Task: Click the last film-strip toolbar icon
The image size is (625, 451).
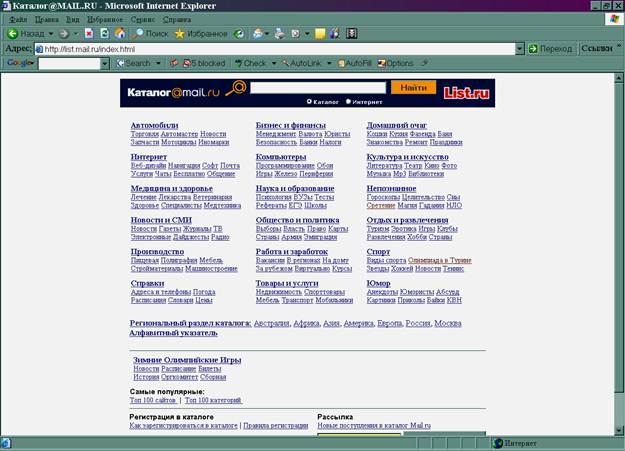Action: pyautogui.click(x=352, y=34)
